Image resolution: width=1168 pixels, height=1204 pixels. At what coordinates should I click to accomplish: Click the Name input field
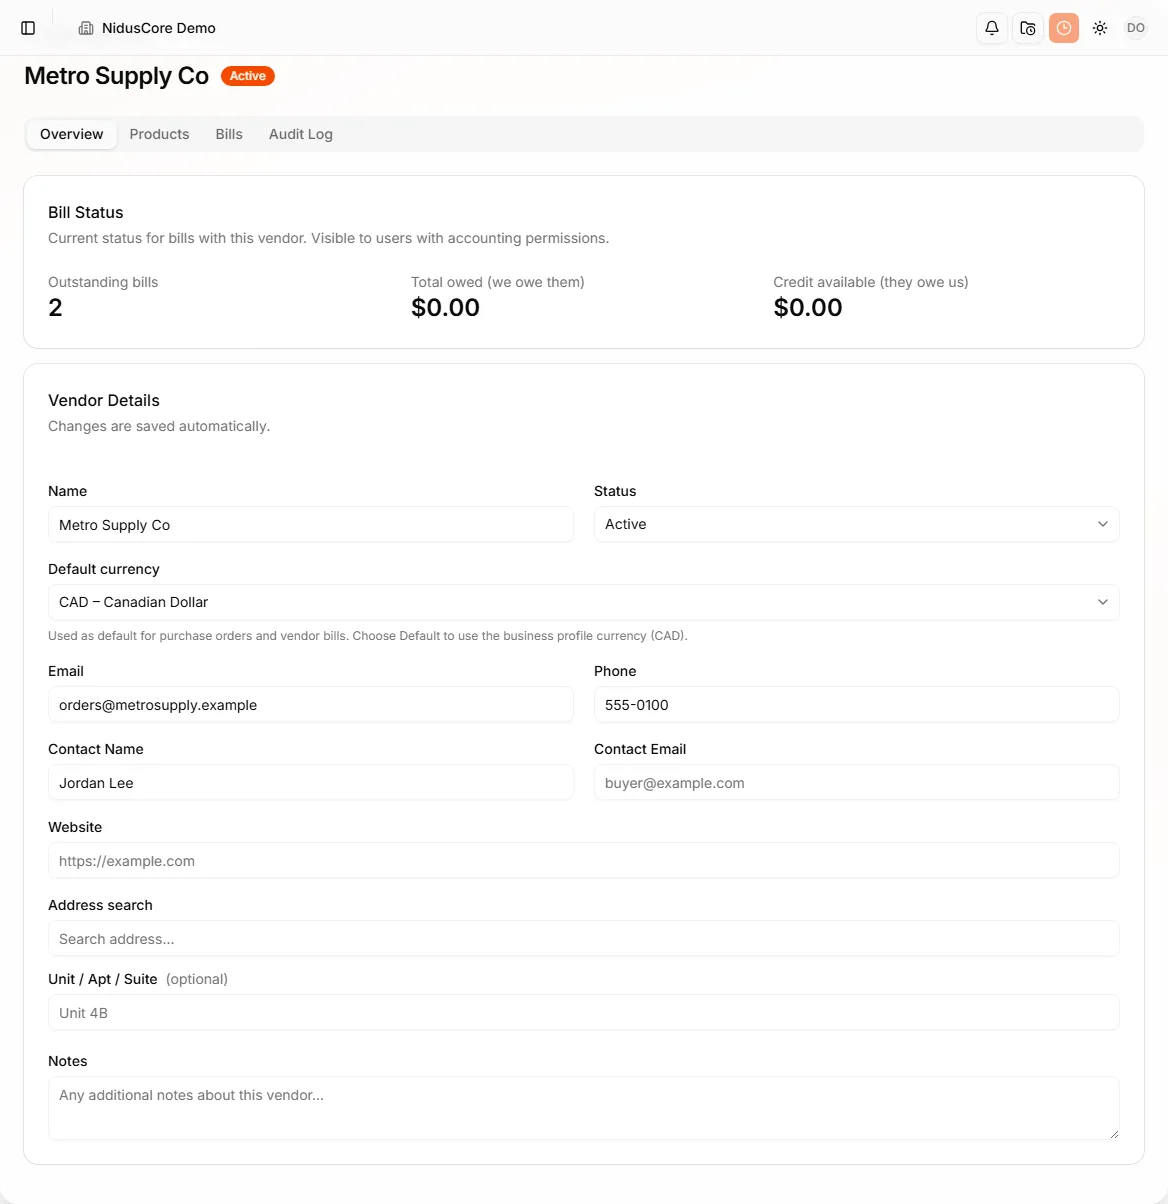[x=311, y=524]
